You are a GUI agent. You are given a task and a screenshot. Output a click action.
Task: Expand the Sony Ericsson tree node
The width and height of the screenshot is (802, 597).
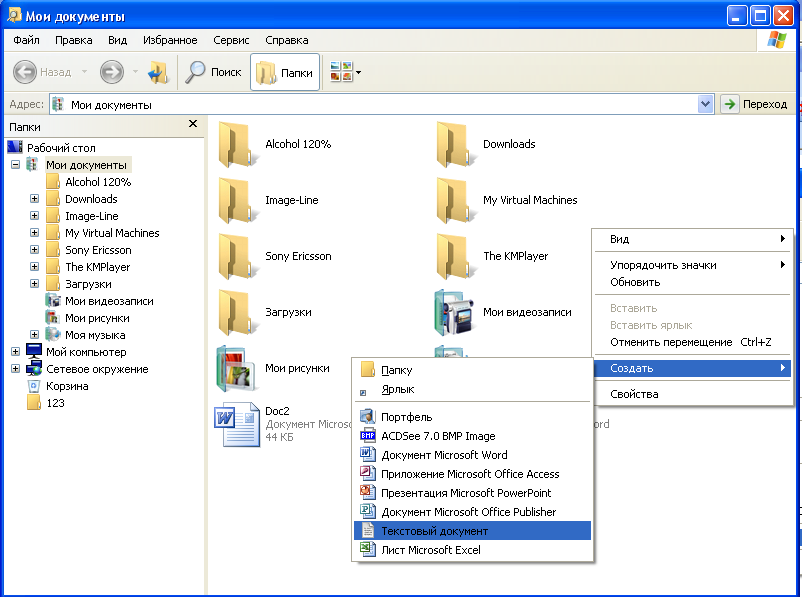point(34,250)
